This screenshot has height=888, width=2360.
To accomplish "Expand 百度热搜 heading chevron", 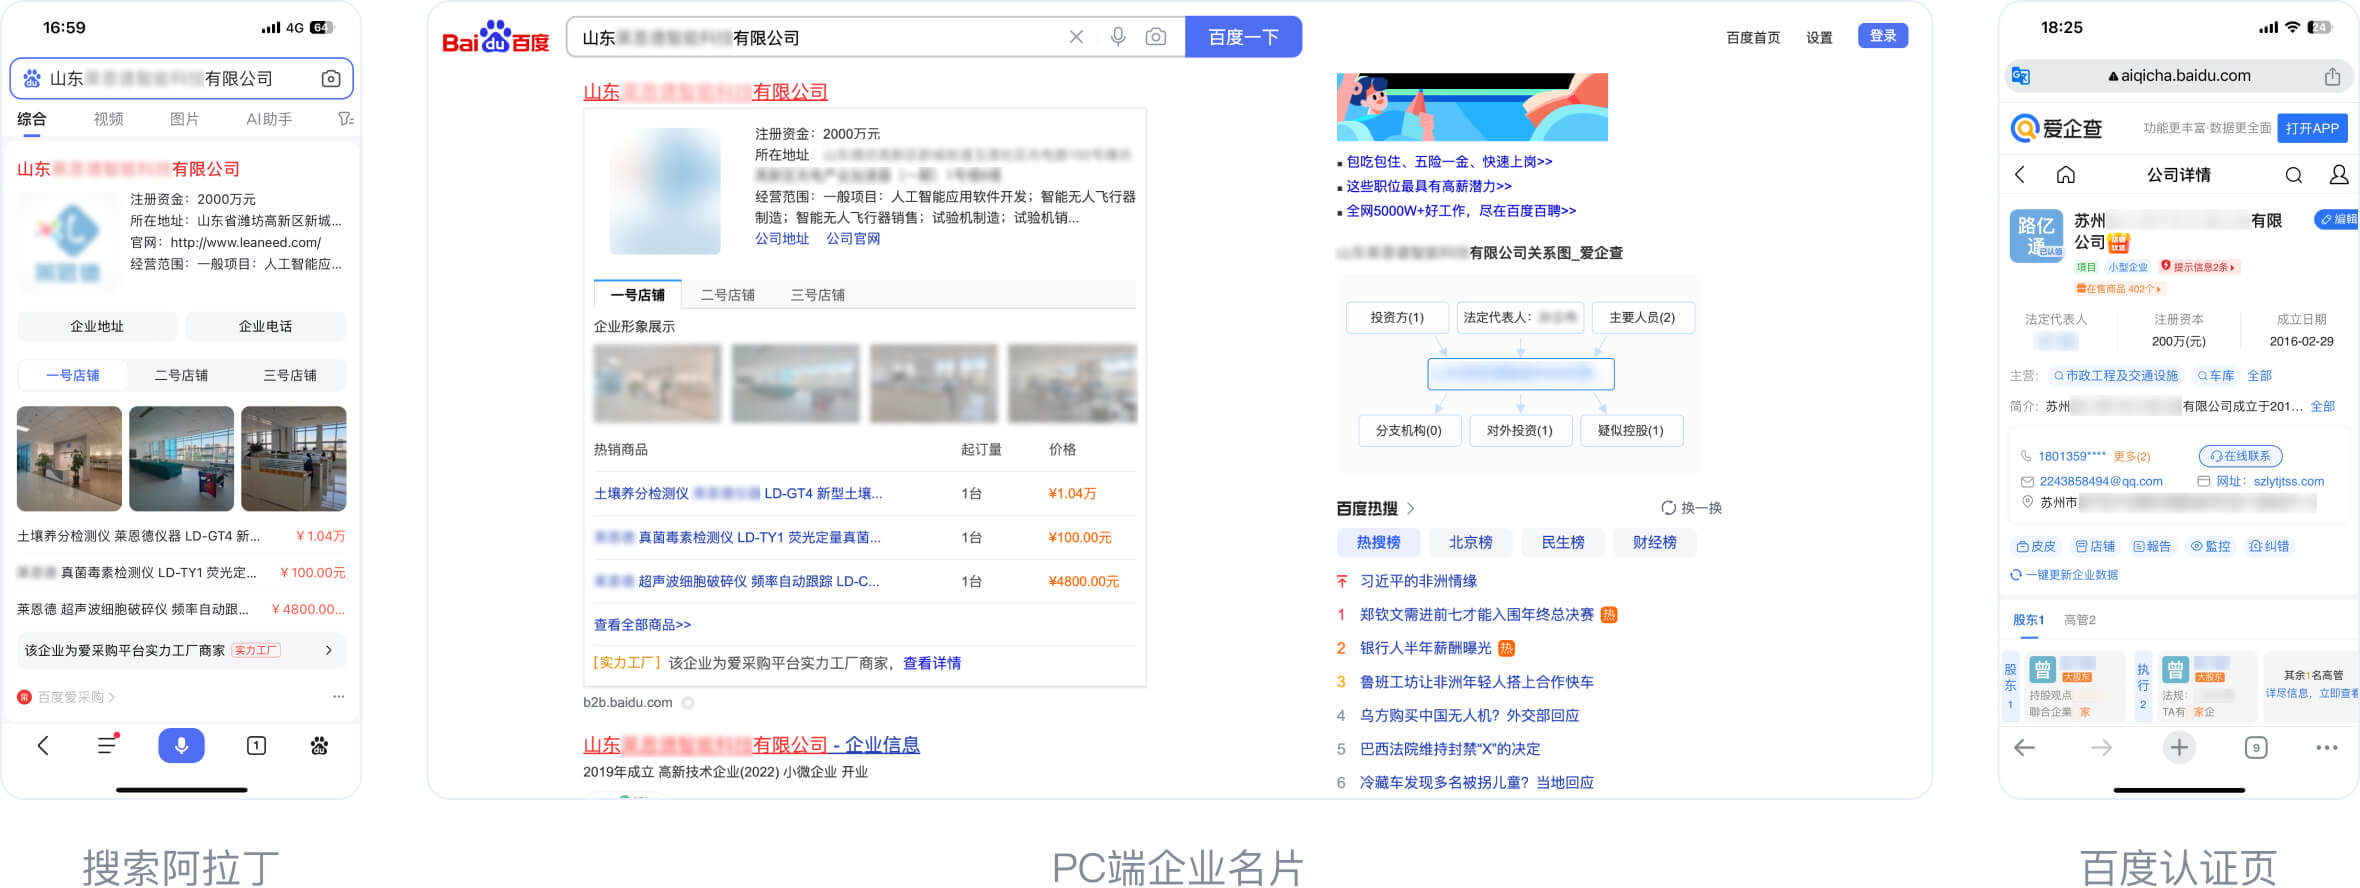I will (1411, 508).
